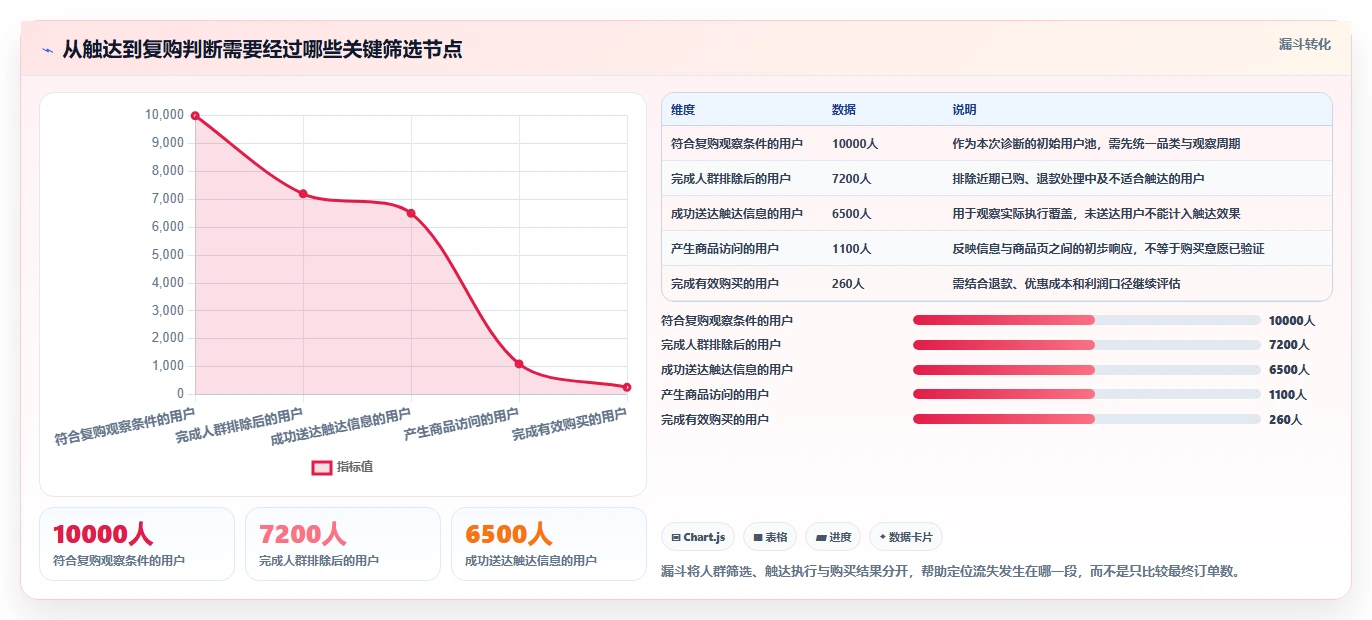This screenshot has height=620, width=1372.
Task: Click 7200人 cell in the table
Action: [852, 179]
